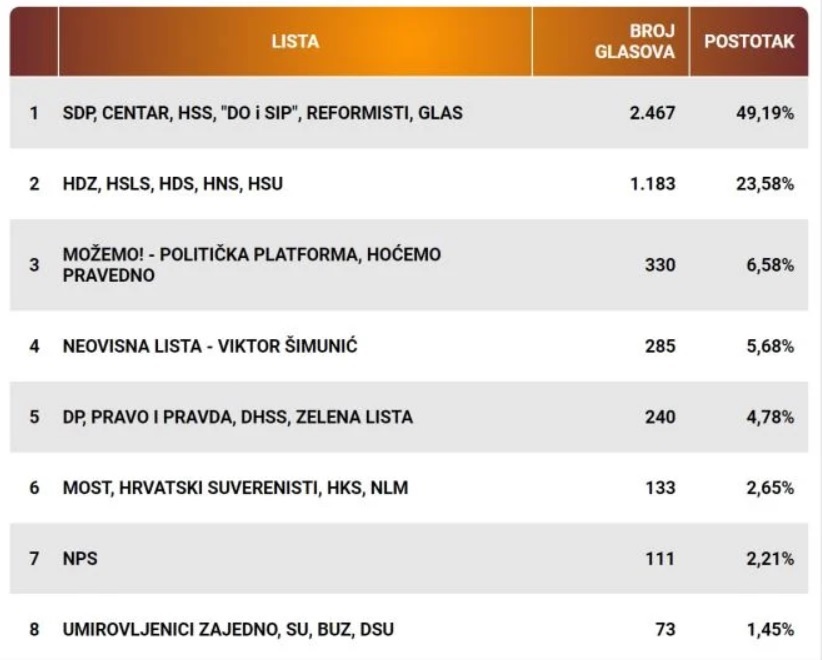The image size is (822, 660).
Task: Select the 49,19% percentage cell
Action: 765,113
